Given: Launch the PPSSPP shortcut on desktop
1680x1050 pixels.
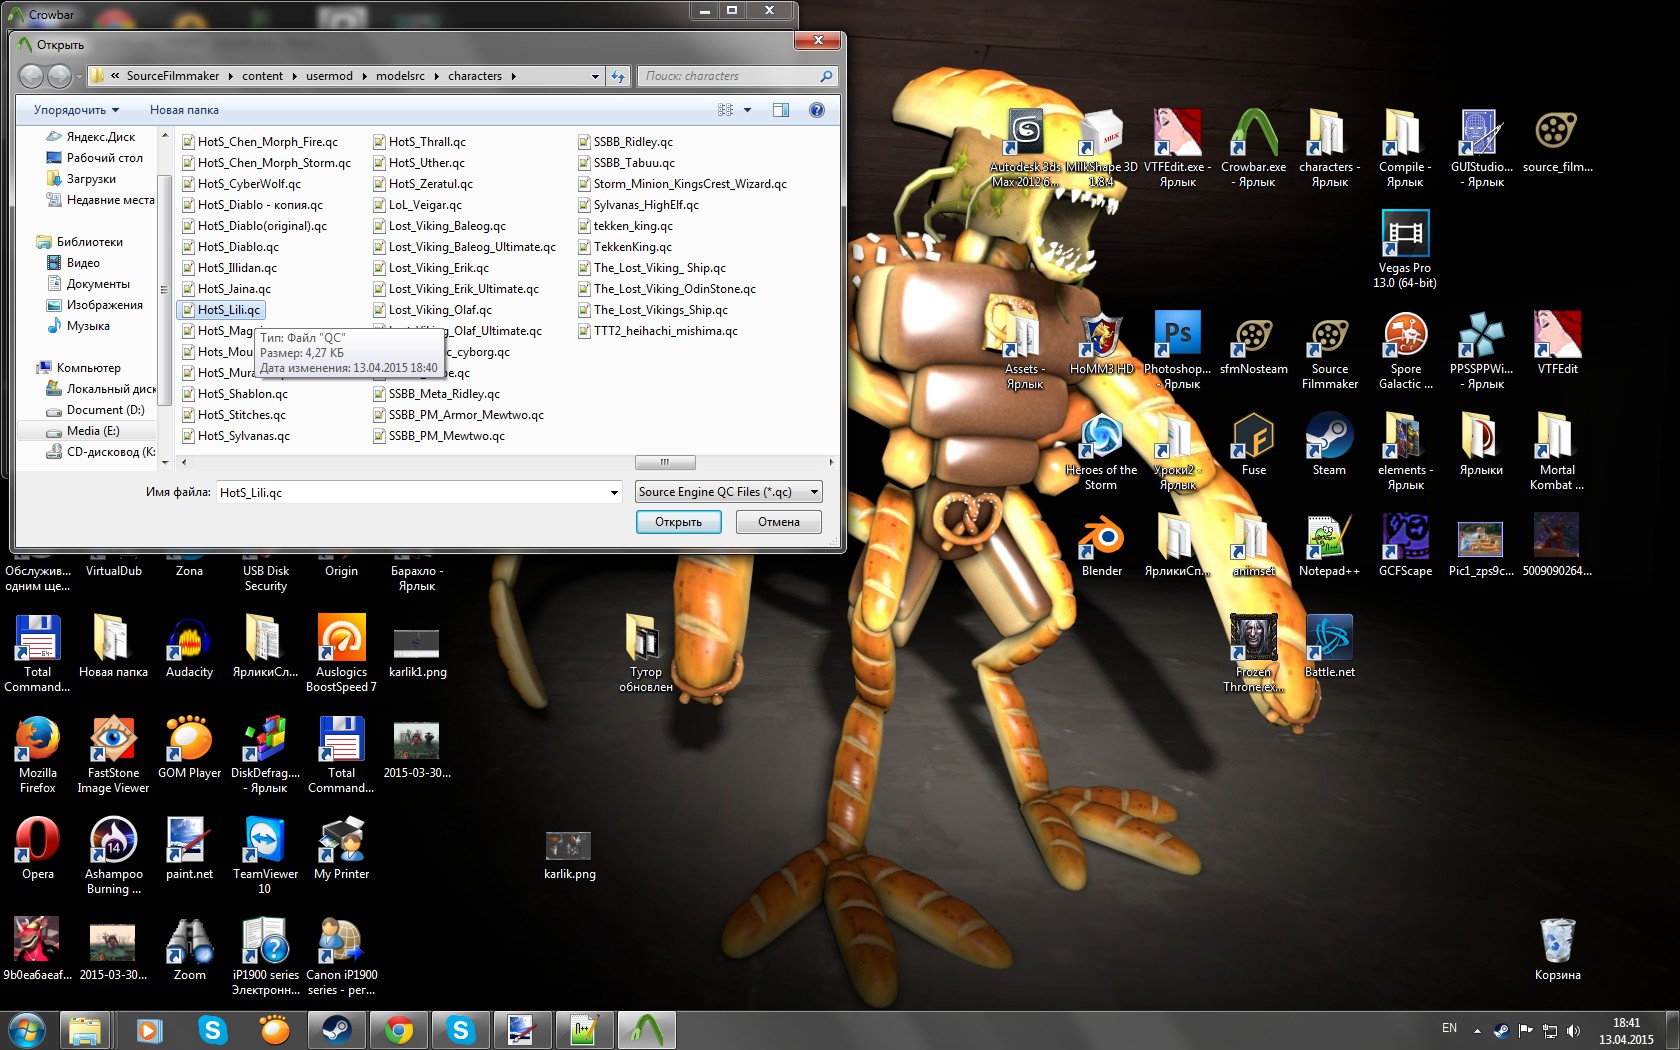Looking at the screenshot, I should pos(1481,350).
